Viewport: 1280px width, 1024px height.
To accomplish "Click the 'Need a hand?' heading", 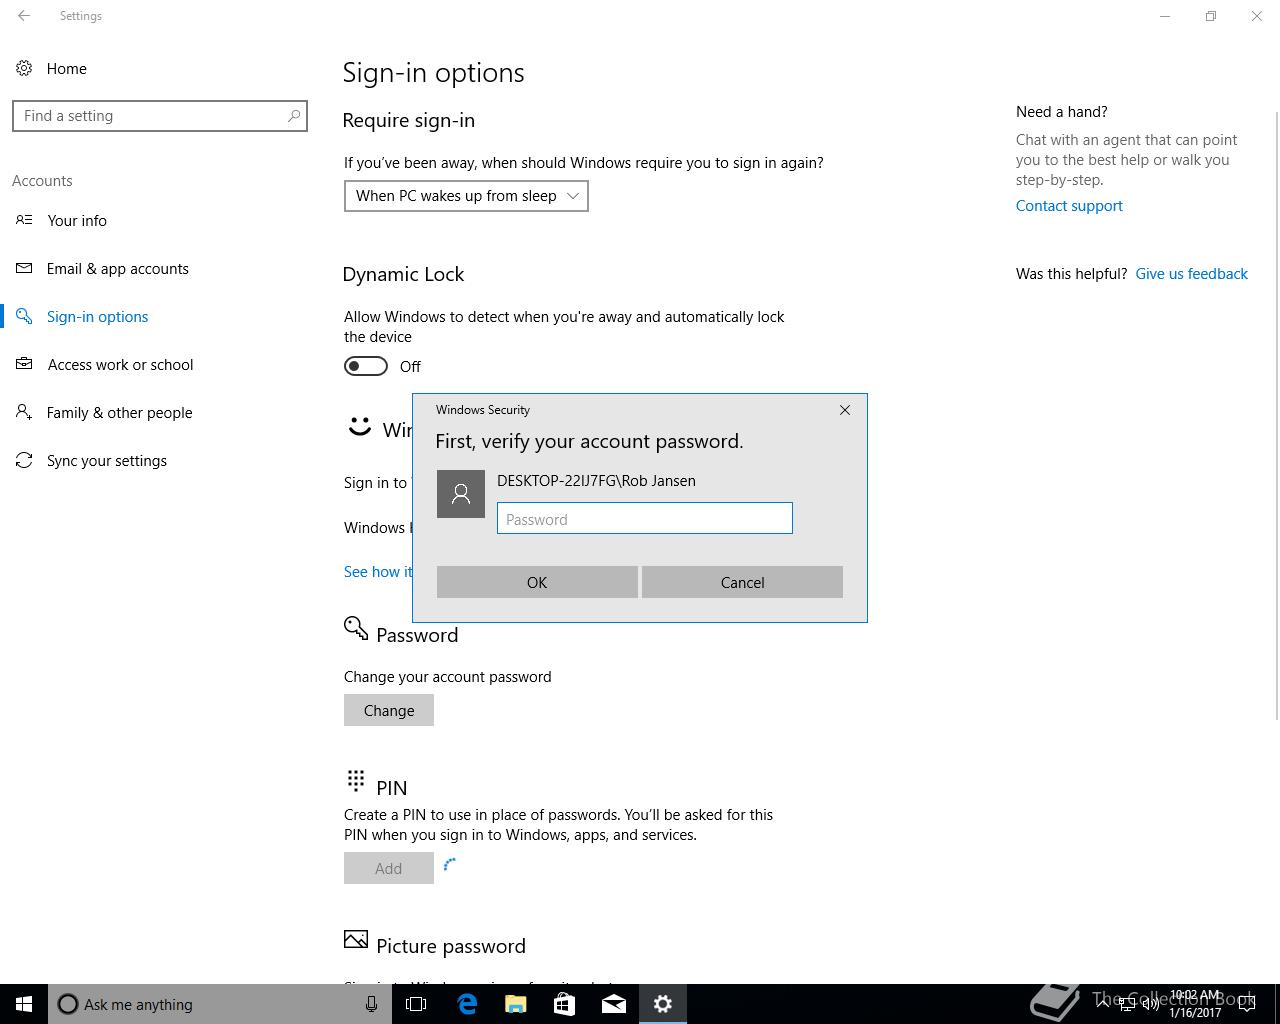I will click(1062, 112).
